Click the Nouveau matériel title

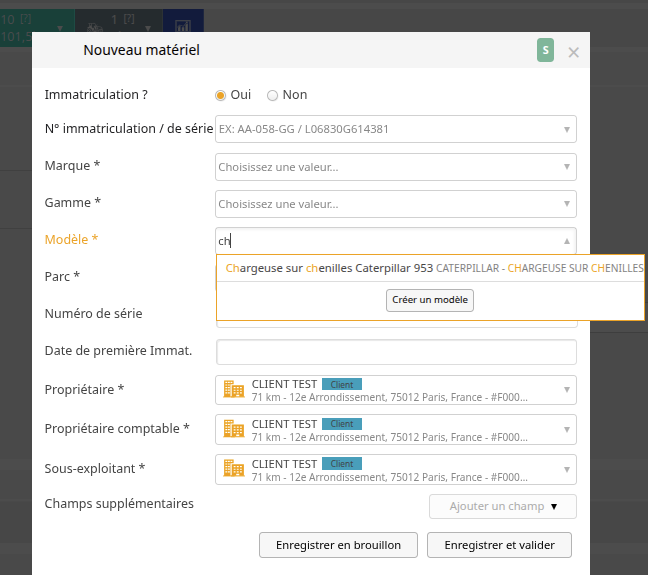coord(141,50)
